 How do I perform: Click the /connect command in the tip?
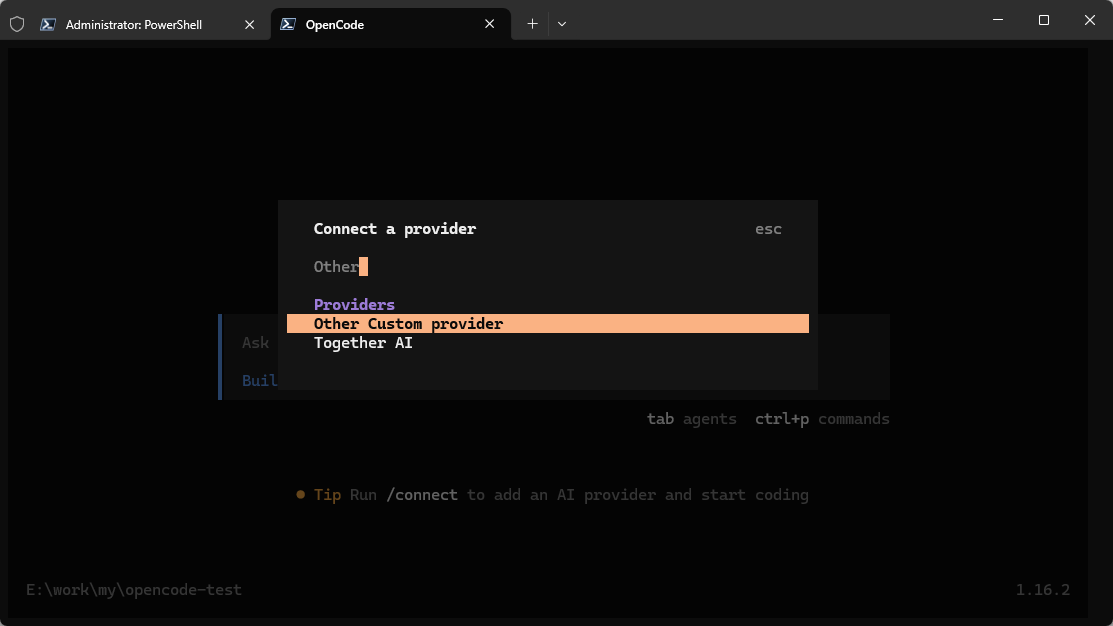(422, 495)
